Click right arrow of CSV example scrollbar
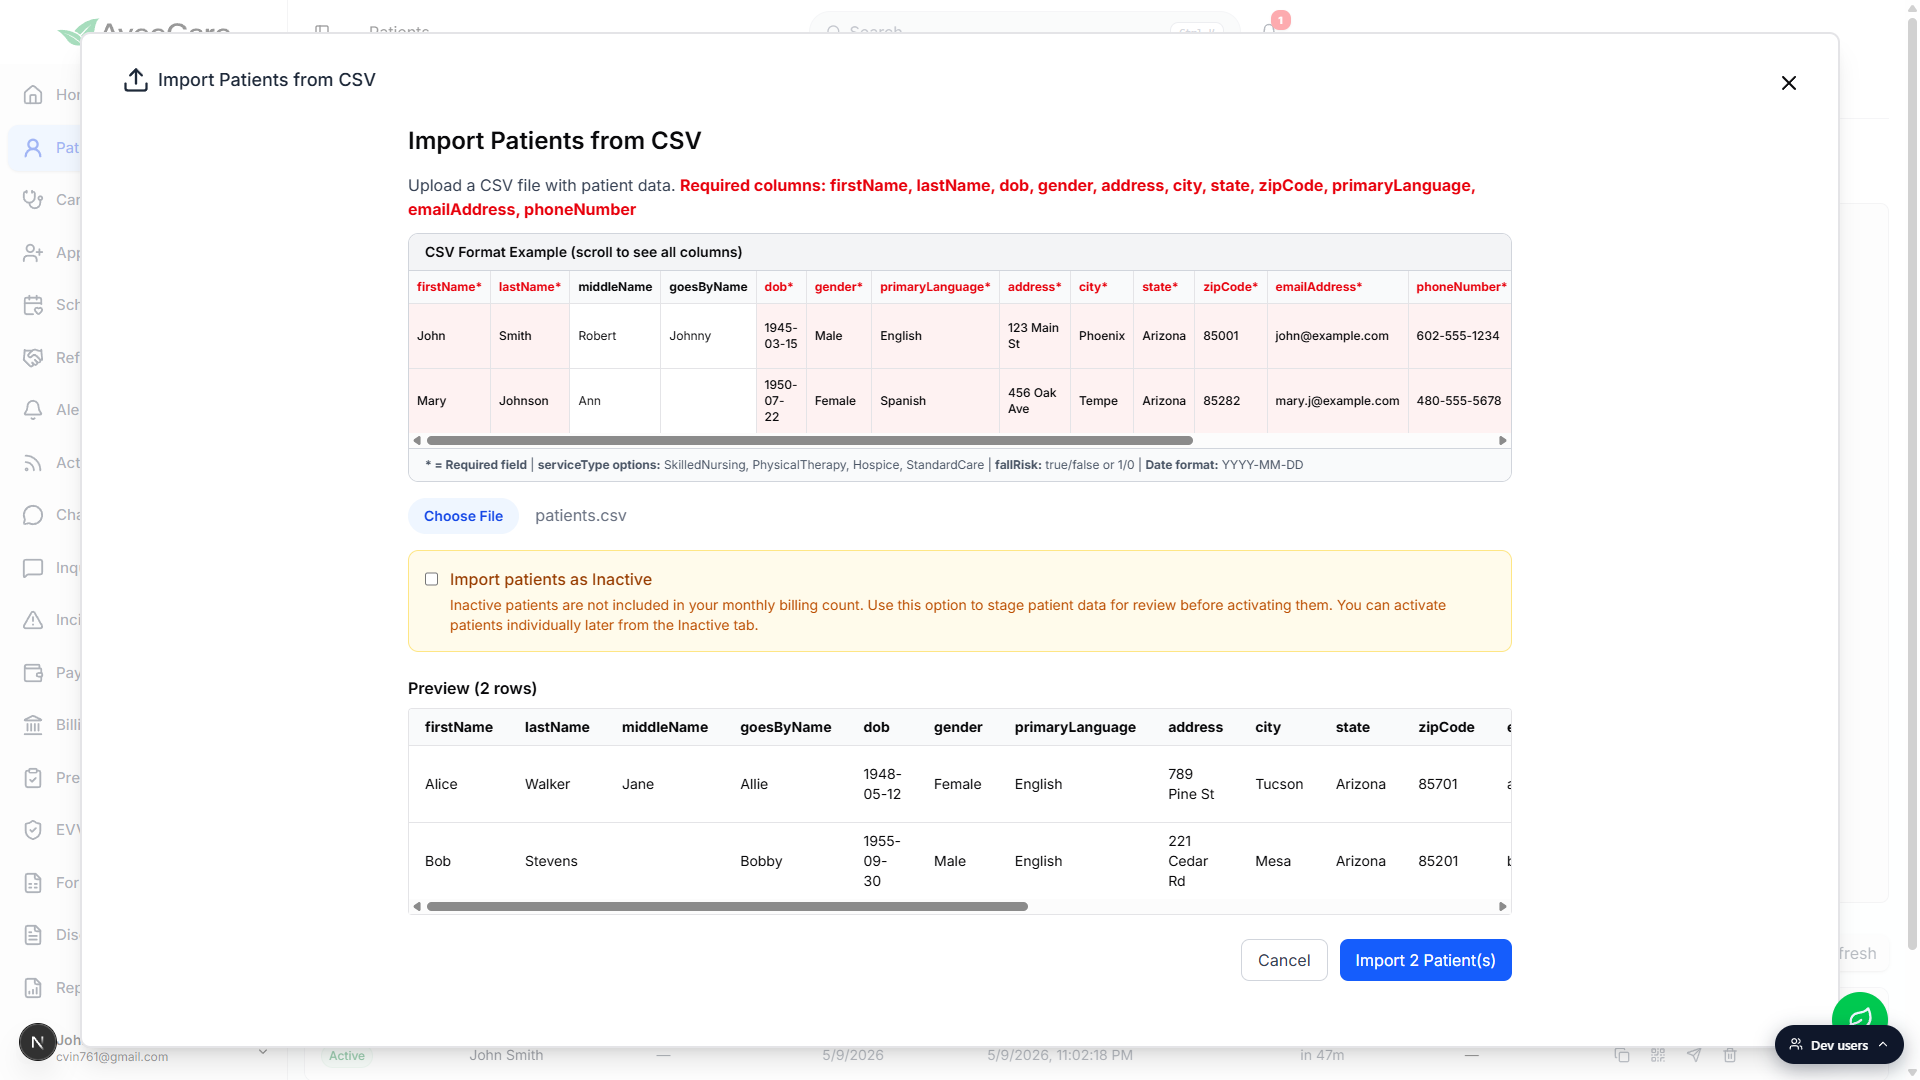The height and width of the screenshot is (1080, 1920). pyautogui.click(x=1502, y=440)
